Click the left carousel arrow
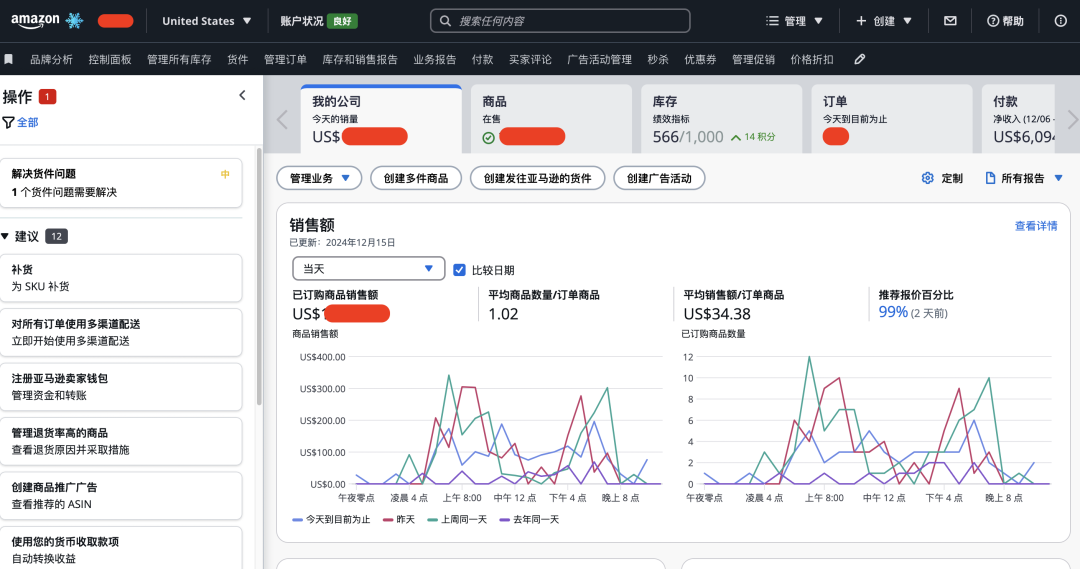This screenshot has width=1080, height=569. point(282,119)
